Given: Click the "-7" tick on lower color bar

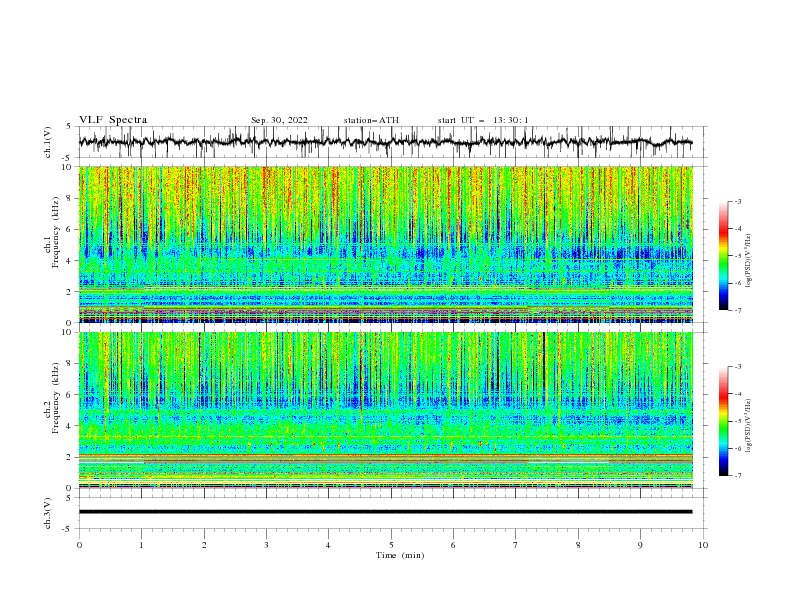Looking at the screenshot, I should coord(737,475).
